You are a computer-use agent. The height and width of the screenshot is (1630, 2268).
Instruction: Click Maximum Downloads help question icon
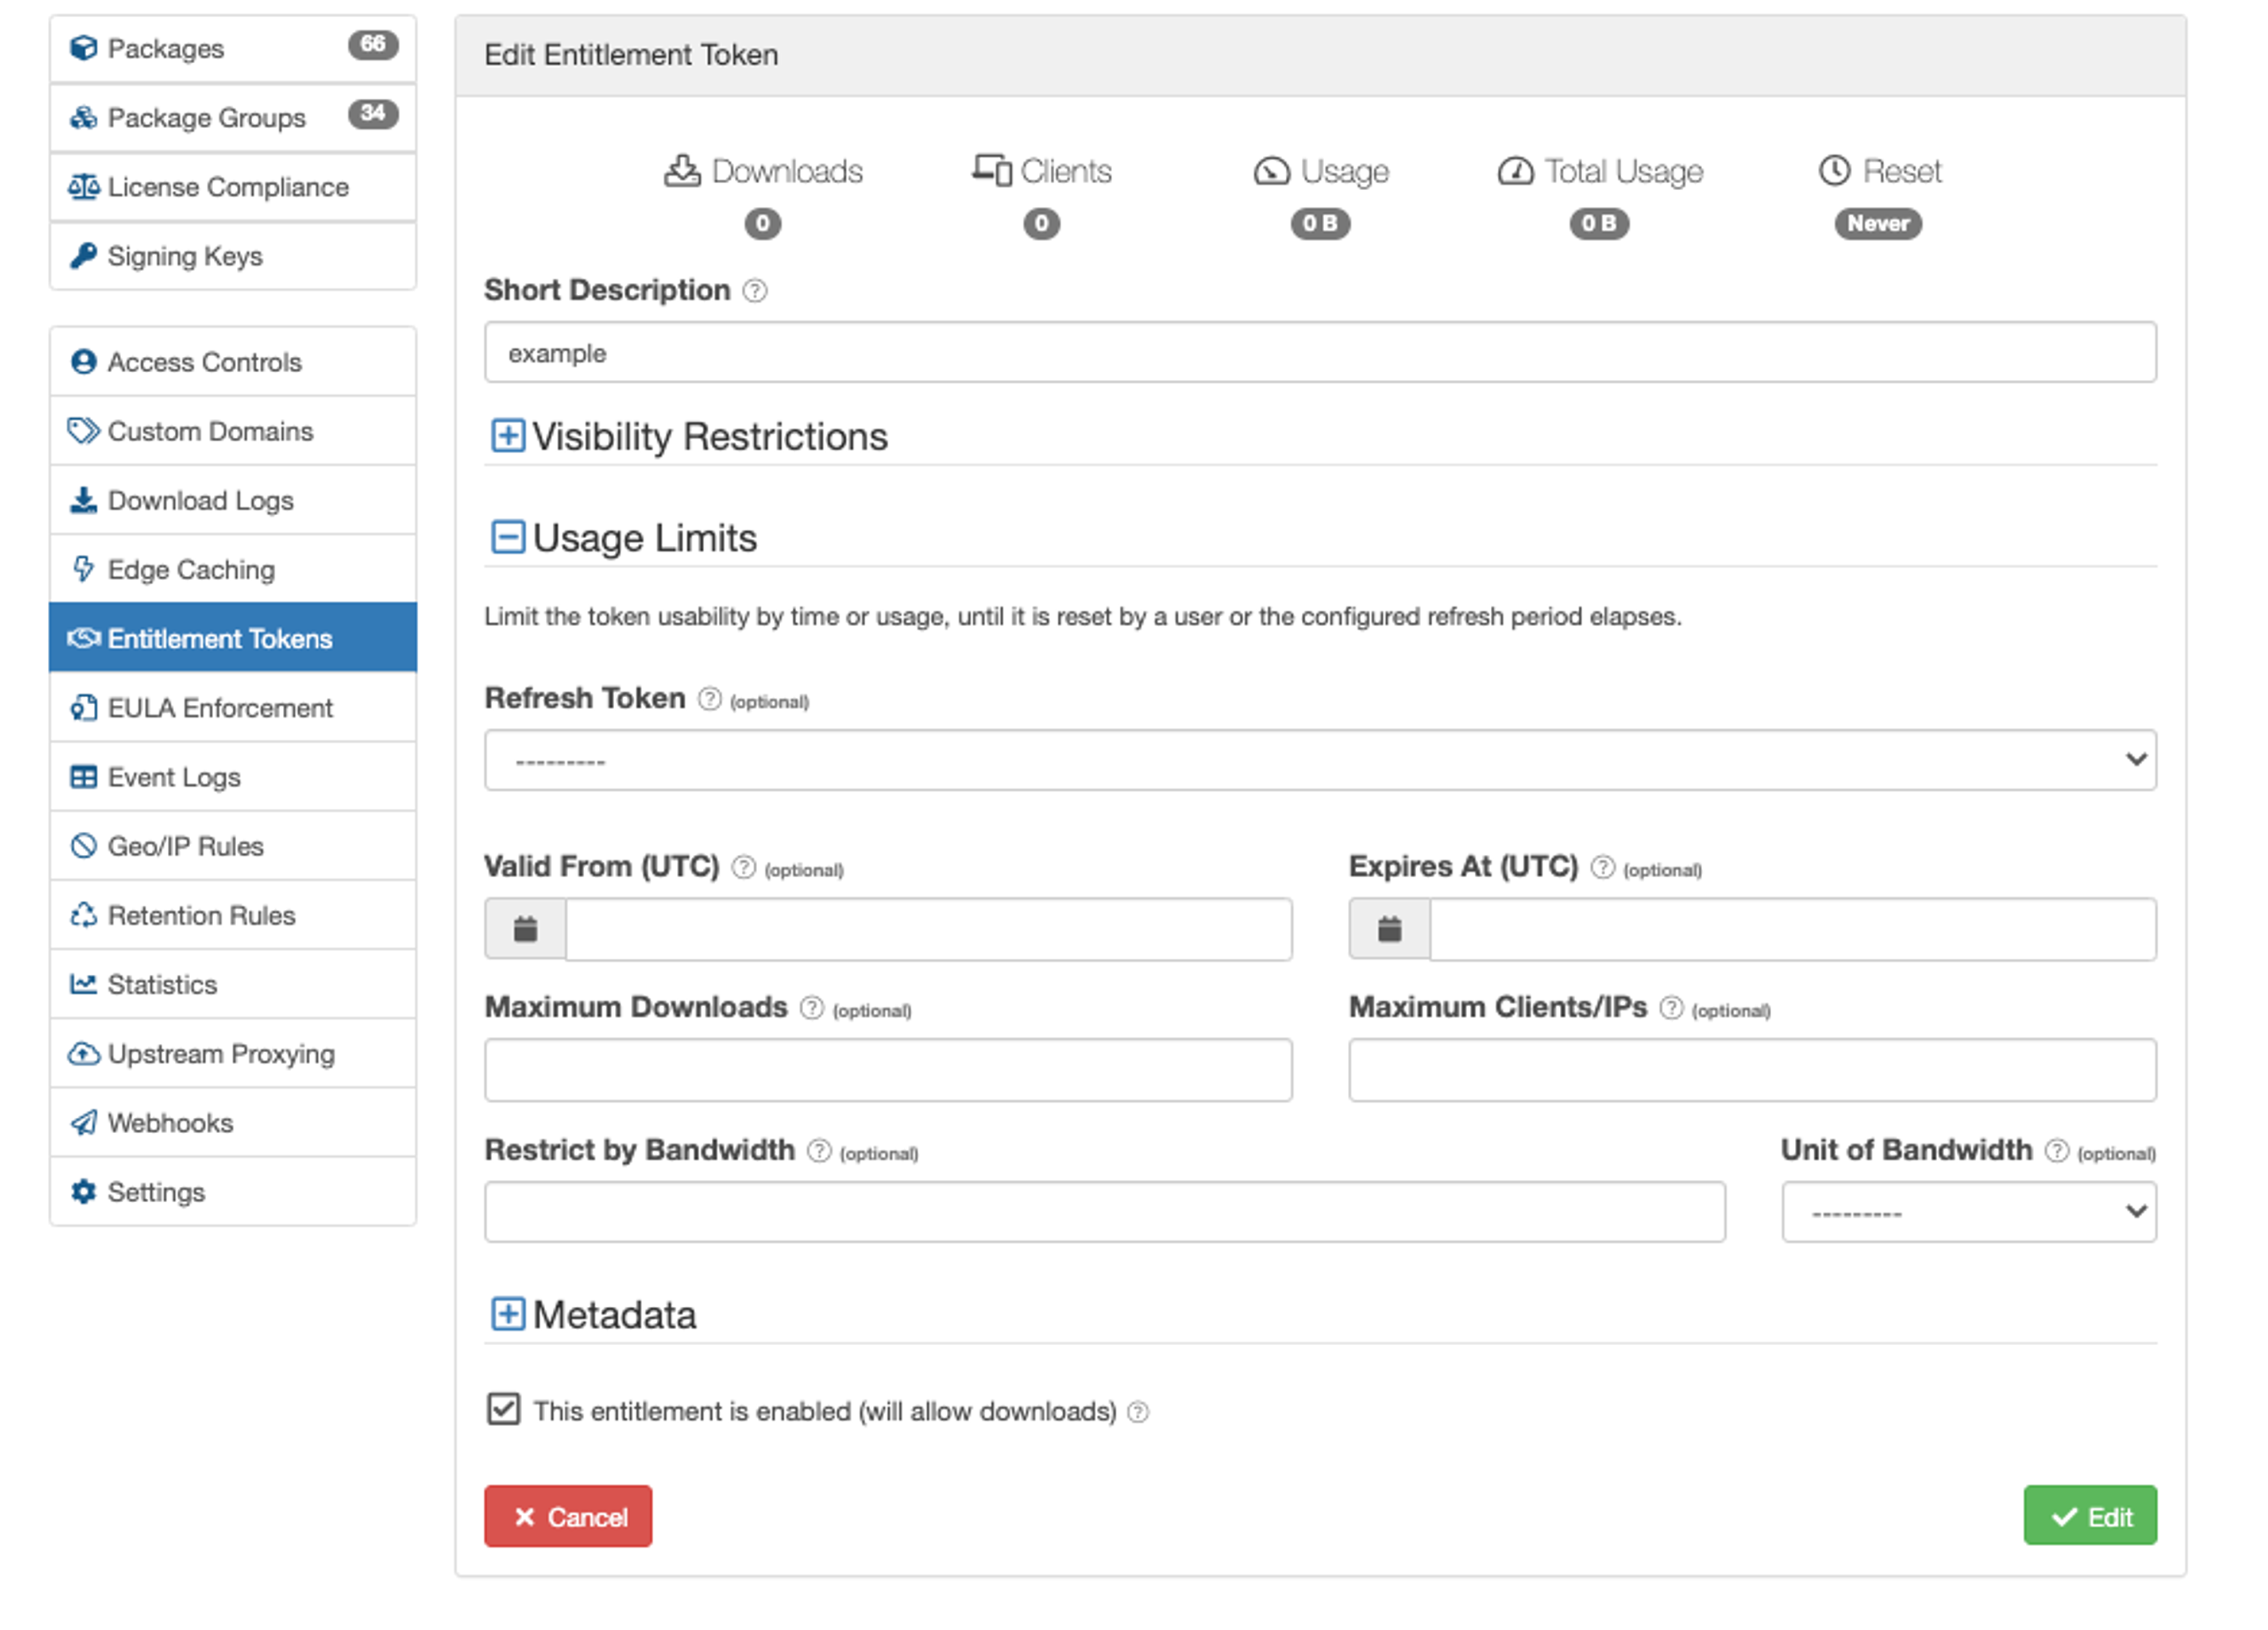(811, 1008)
